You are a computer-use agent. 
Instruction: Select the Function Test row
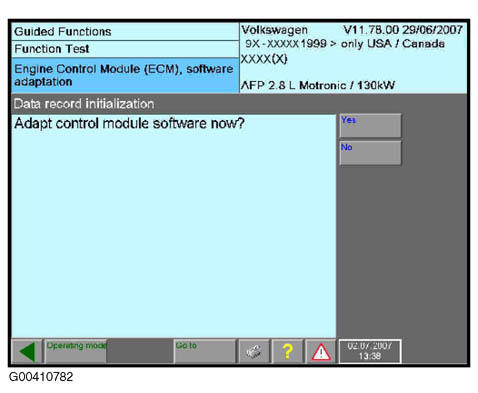pyautogui.click(x=125, y=49)
